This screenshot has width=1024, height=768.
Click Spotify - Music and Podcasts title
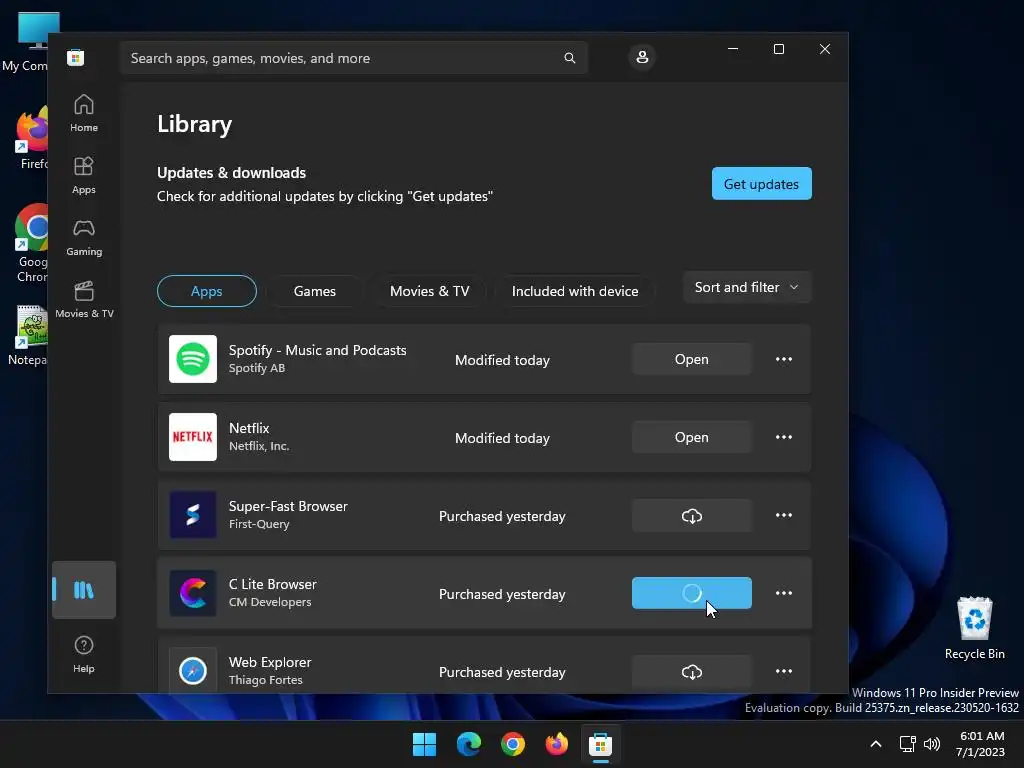[x=317, y=350]
